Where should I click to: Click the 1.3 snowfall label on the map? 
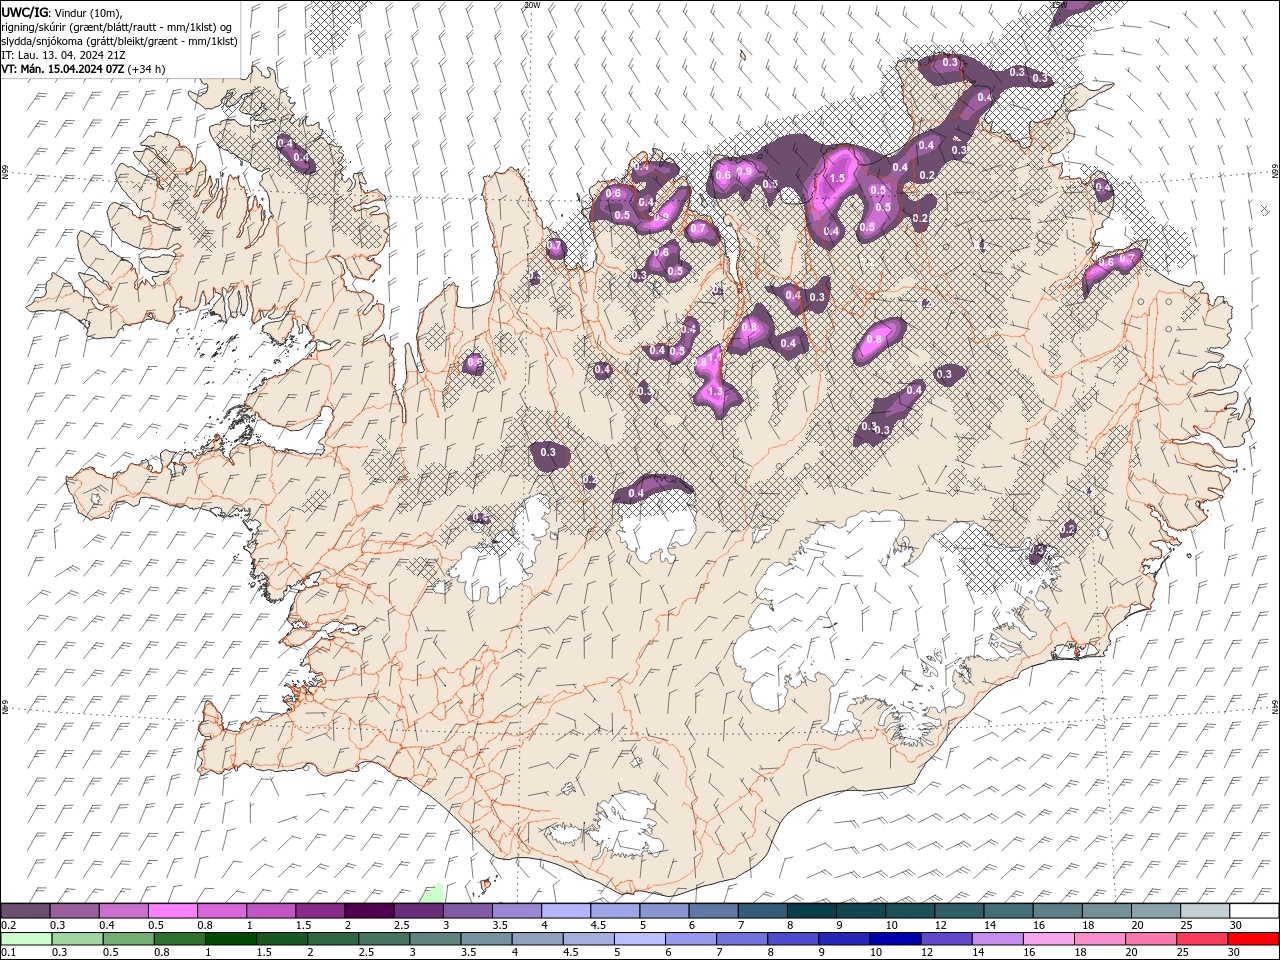(x=715, y=393)
